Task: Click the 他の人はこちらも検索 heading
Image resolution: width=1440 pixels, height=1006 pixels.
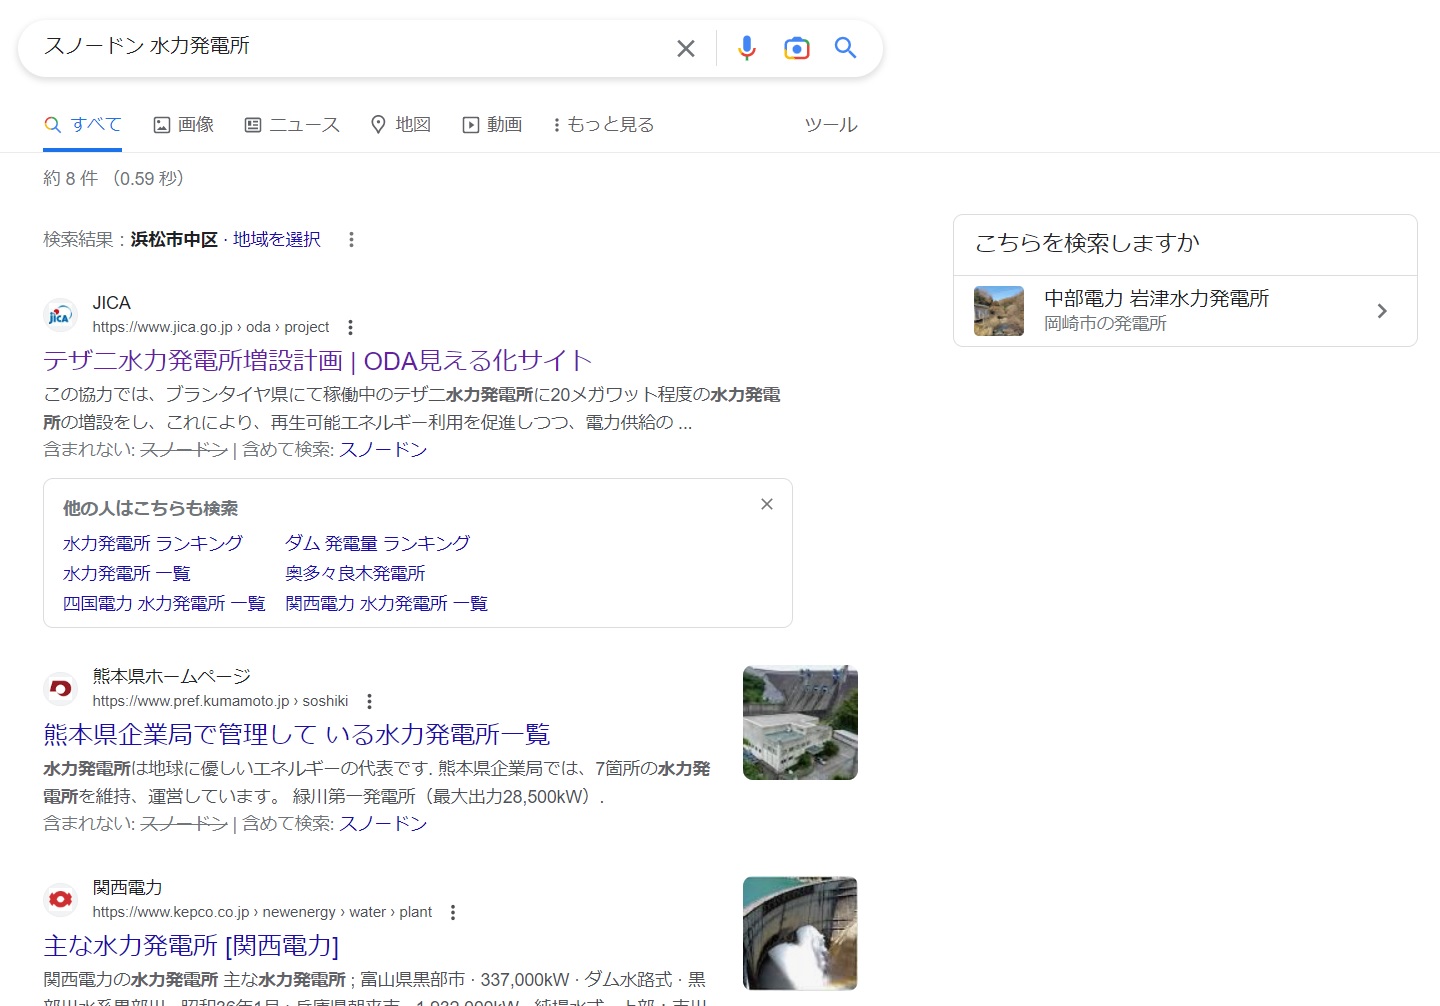Action: tap(151, 509)
